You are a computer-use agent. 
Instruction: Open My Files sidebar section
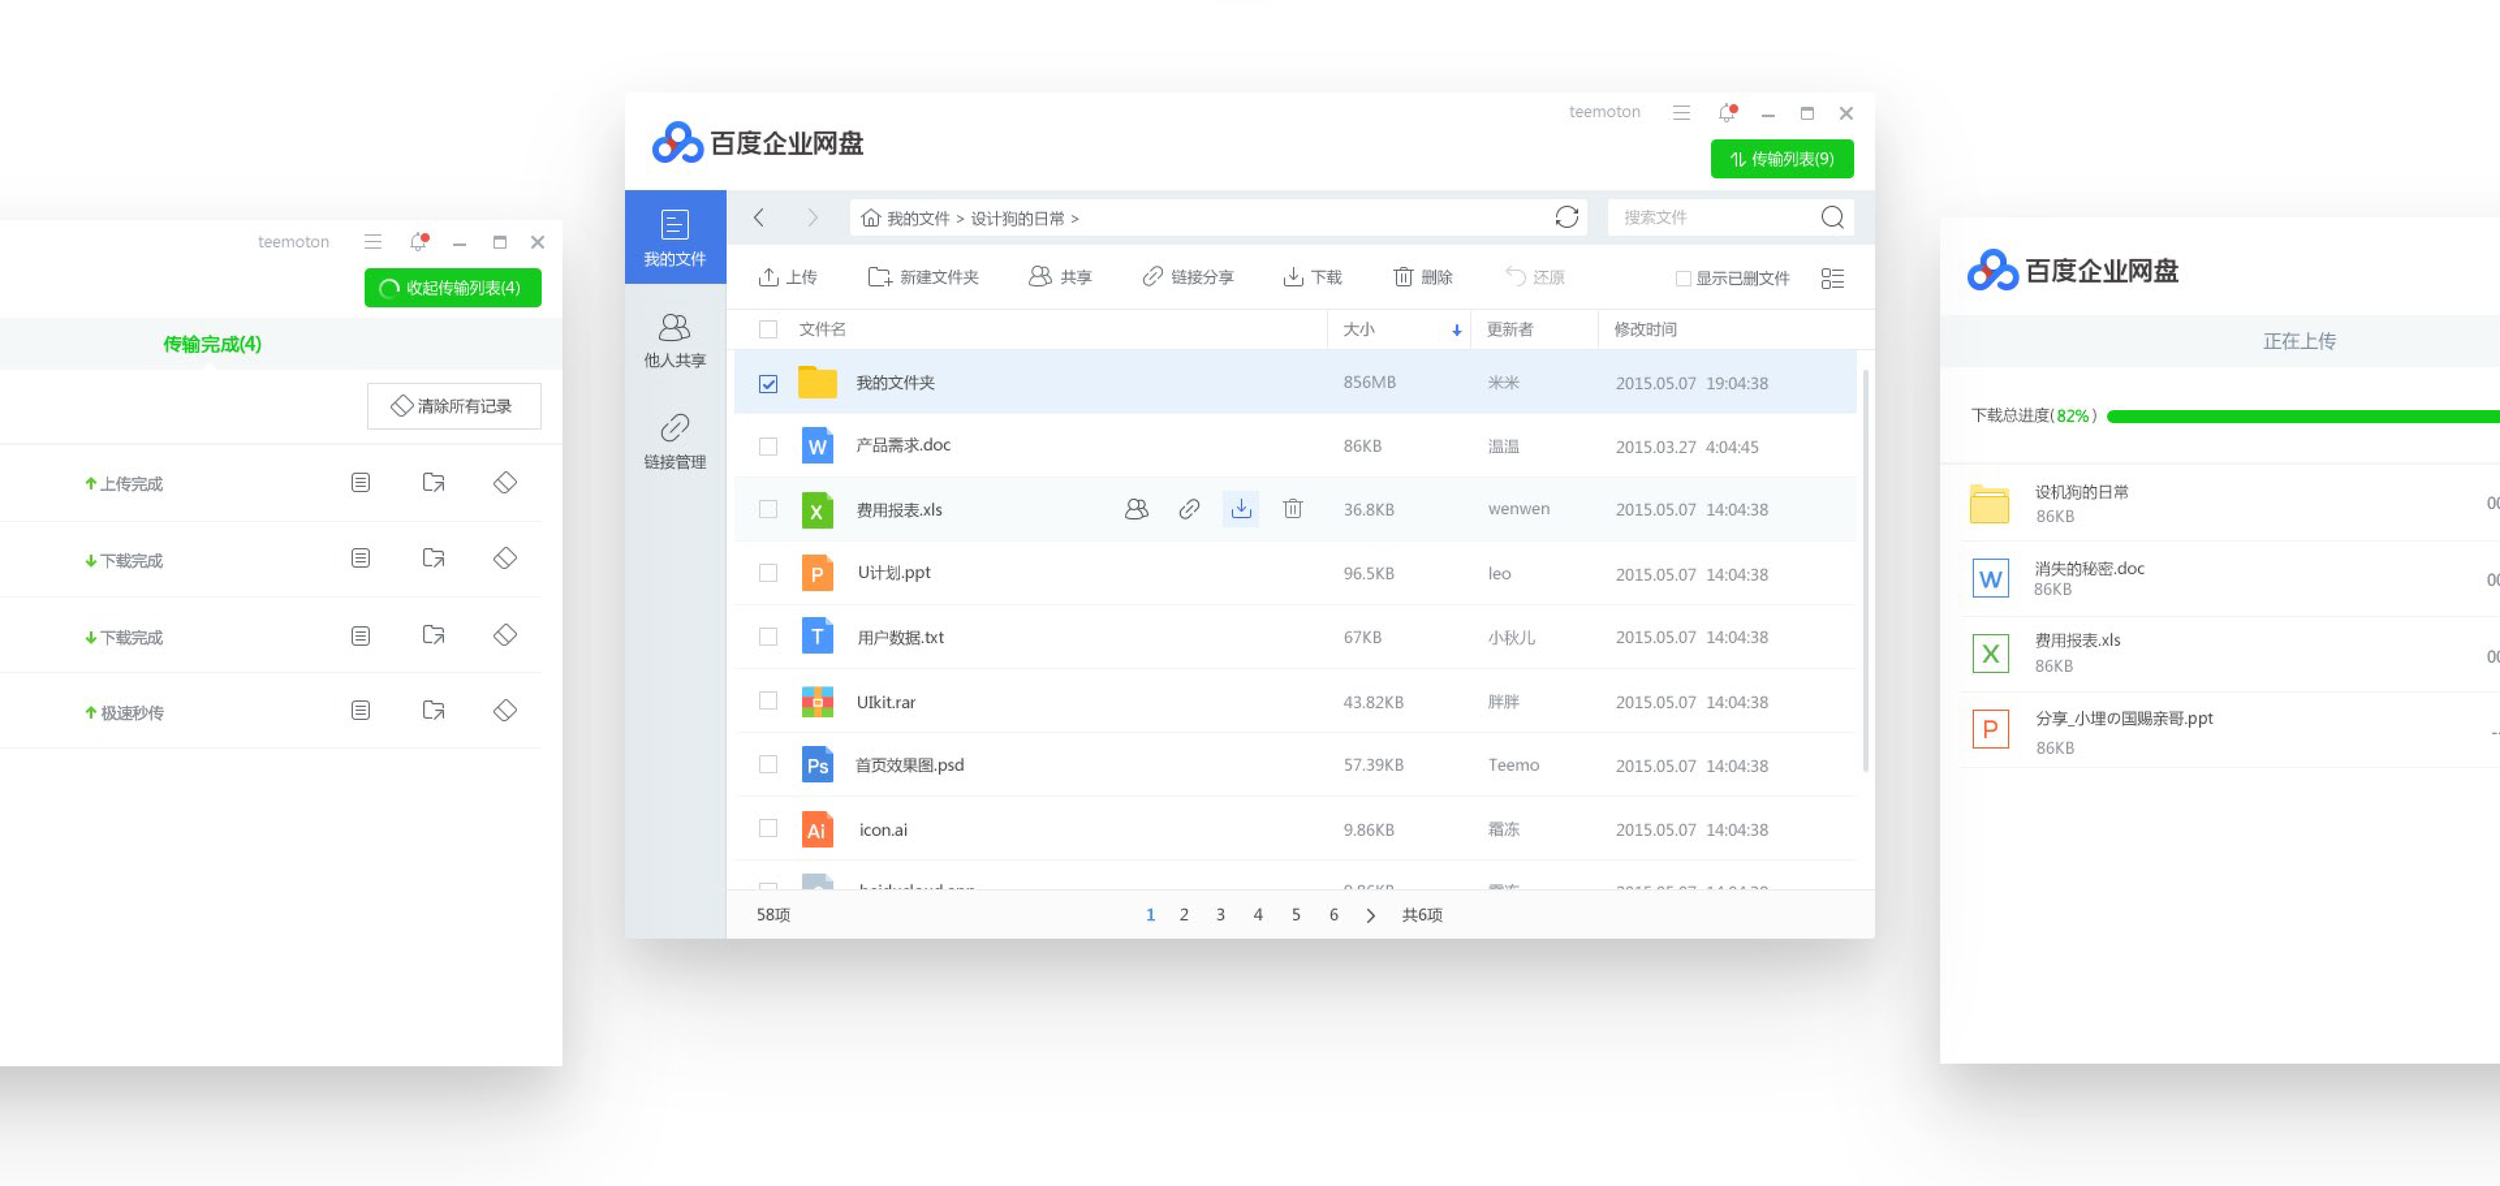coord(675,237)
